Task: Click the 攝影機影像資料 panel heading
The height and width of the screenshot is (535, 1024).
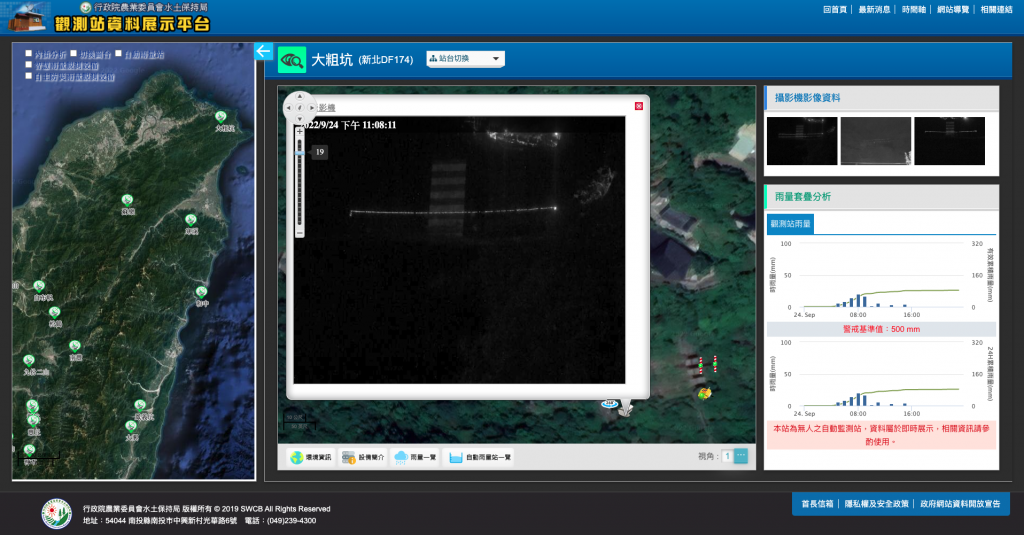Action: tap(807, 98)
